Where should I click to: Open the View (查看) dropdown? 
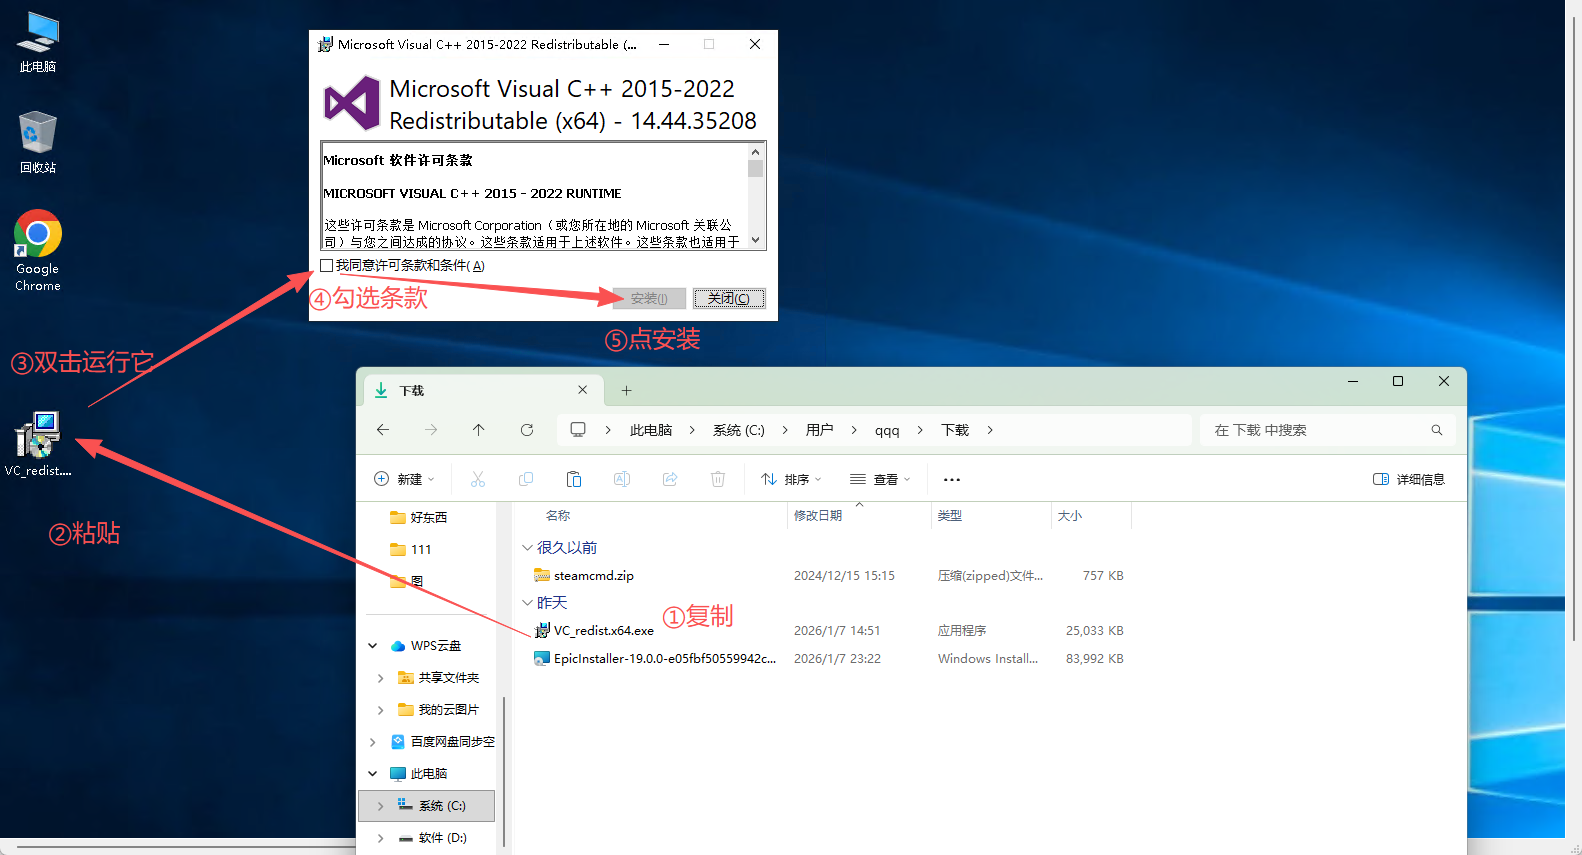point(880,479)
